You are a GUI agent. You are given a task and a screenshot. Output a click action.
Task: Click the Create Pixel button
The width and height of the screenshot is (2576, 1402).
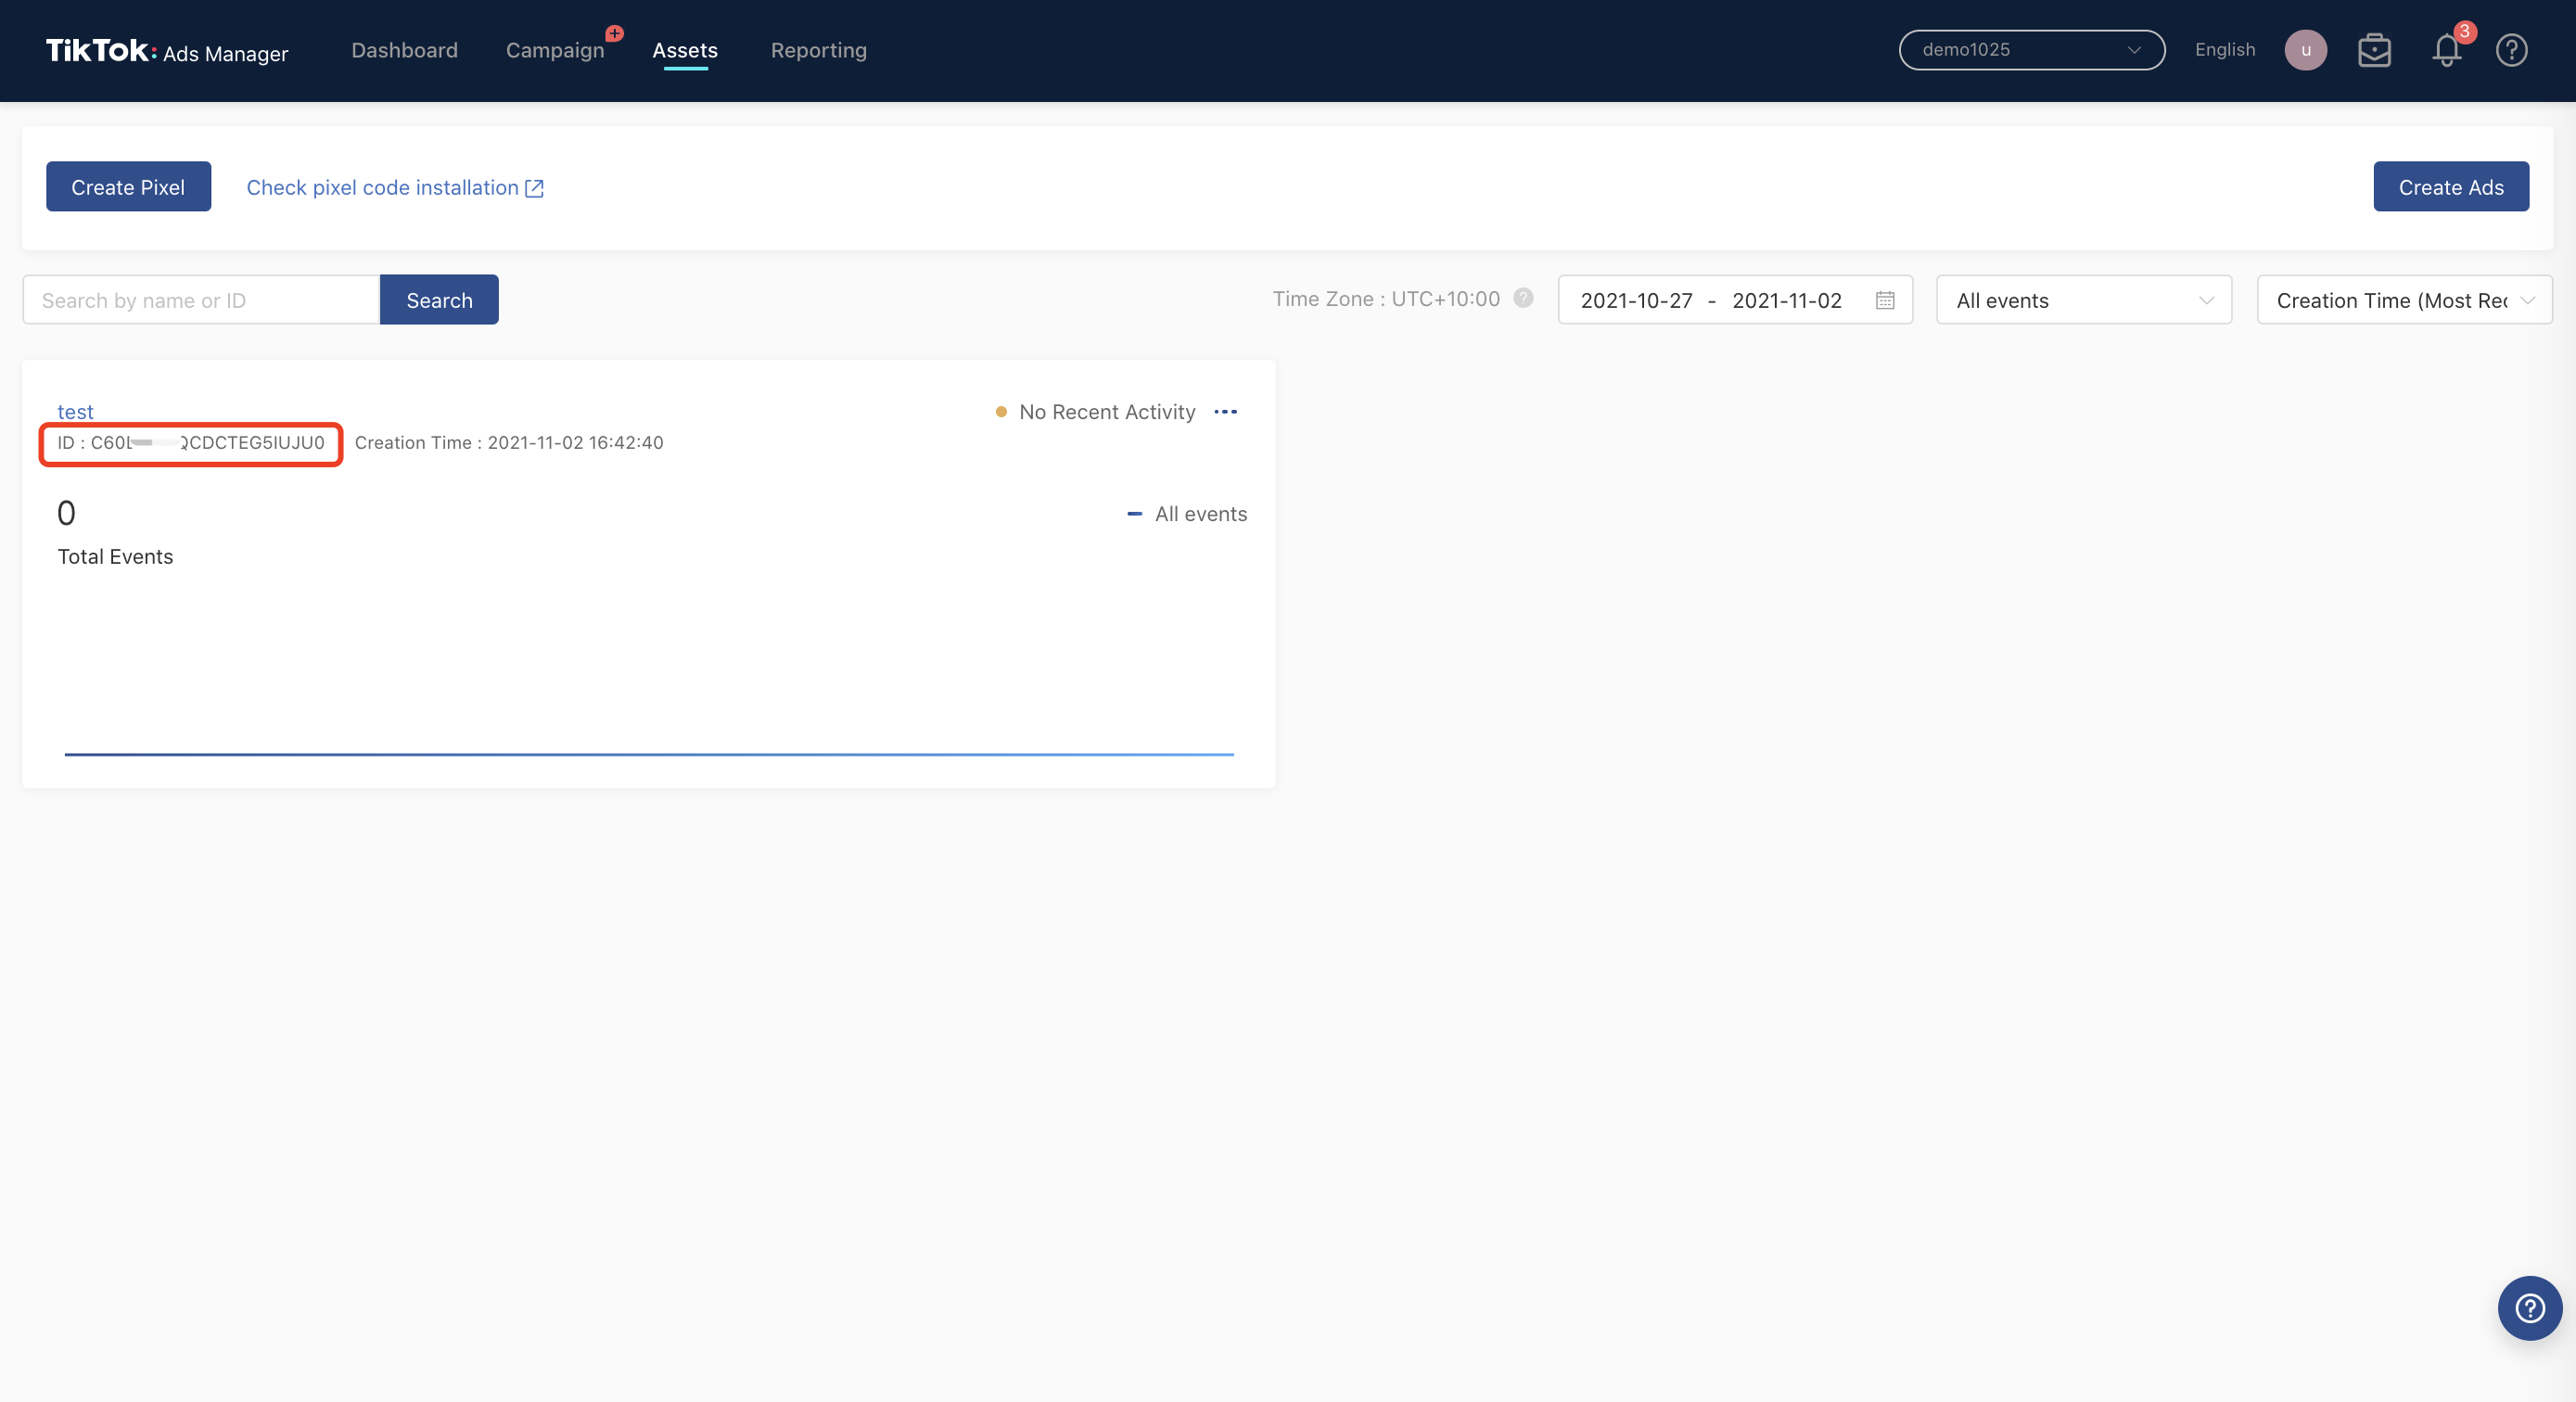[128, 187]
